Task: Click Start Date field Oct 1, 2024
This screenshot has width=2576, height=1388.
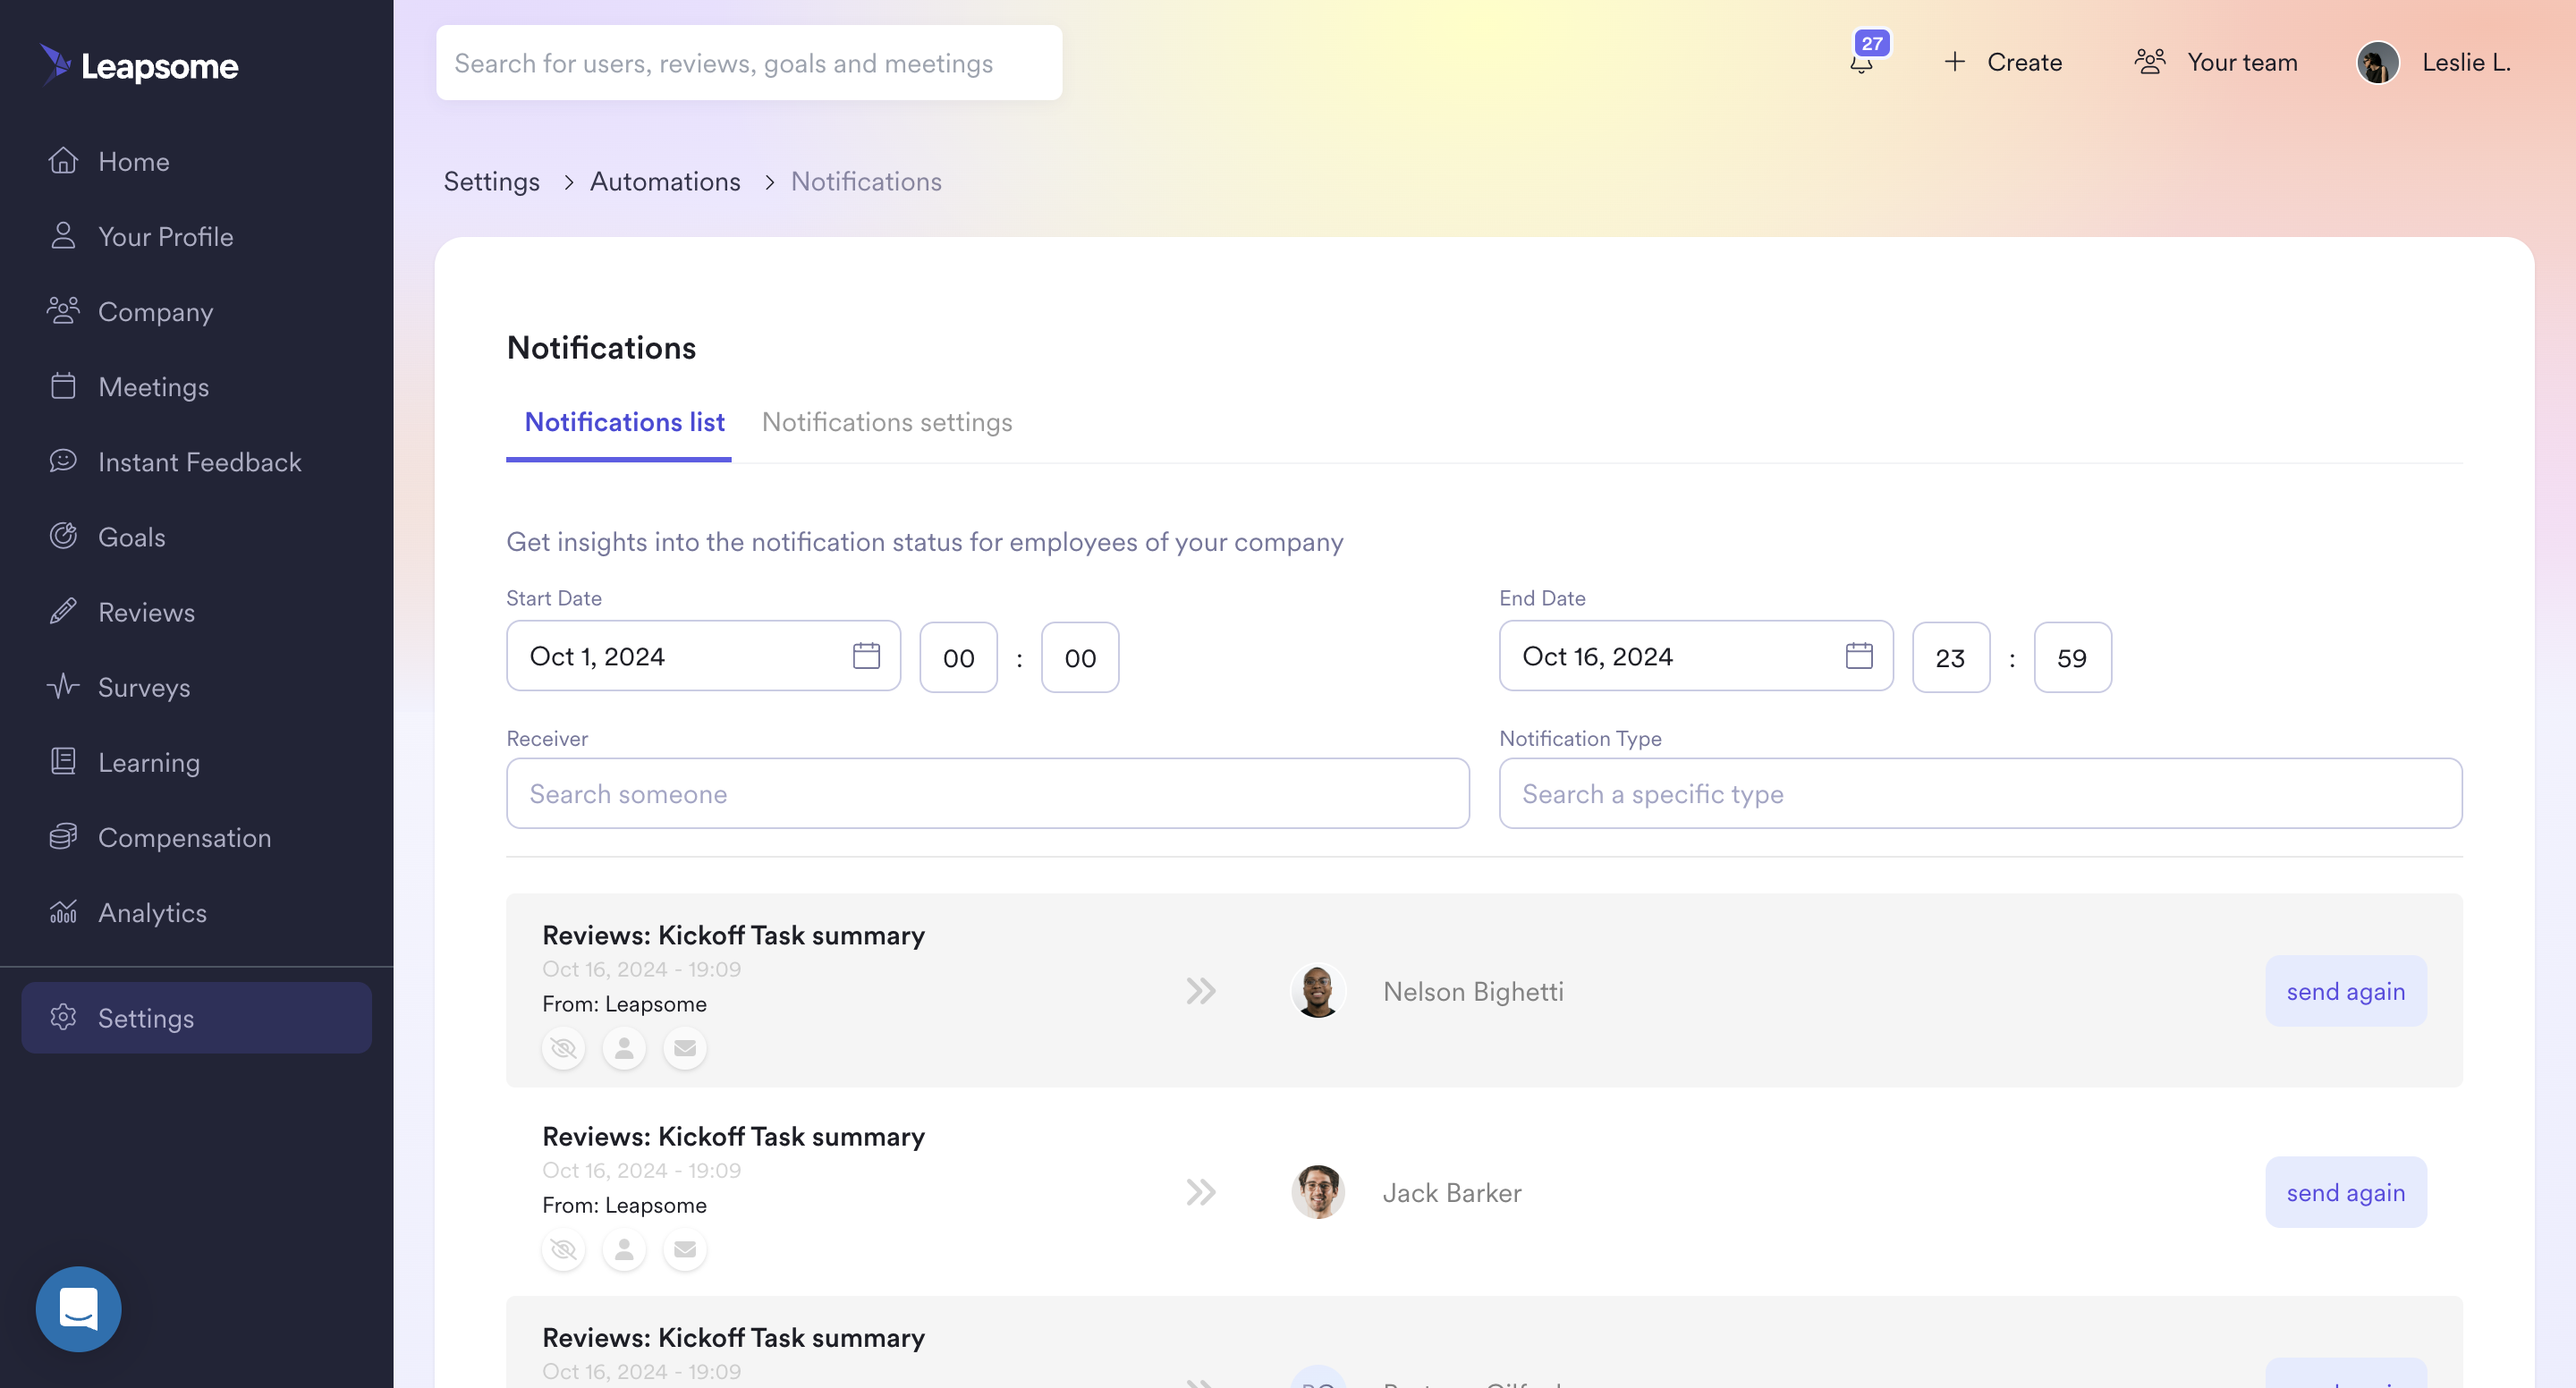Action: point(703,656)
